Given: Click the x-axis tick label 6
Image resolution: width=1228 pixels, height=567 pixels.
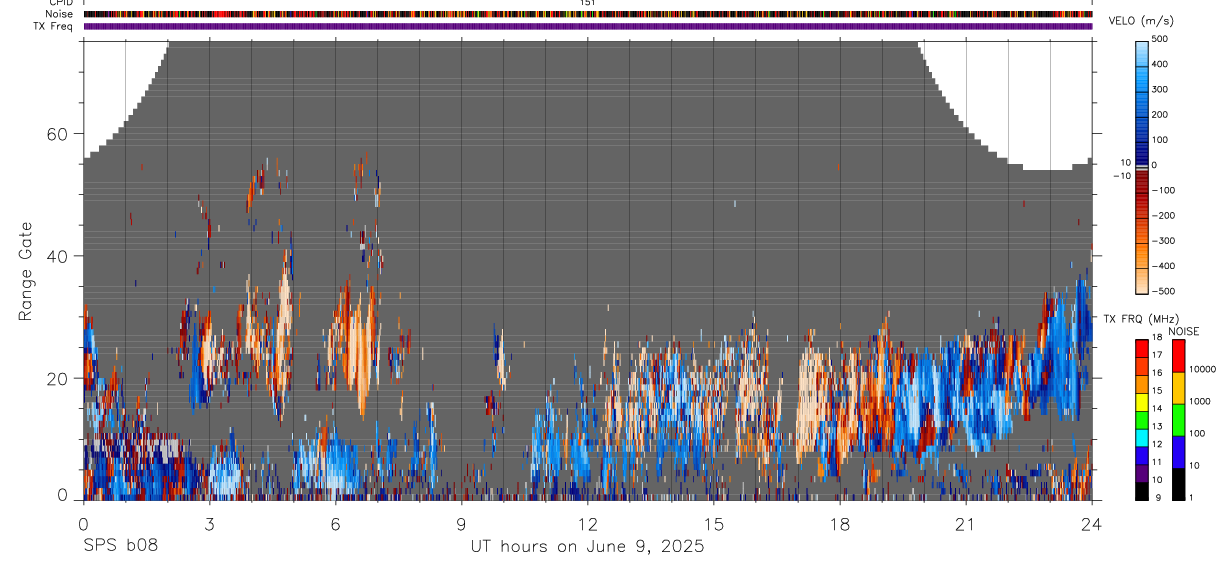Looking at the screenshot, I should (x=335, y=524).
